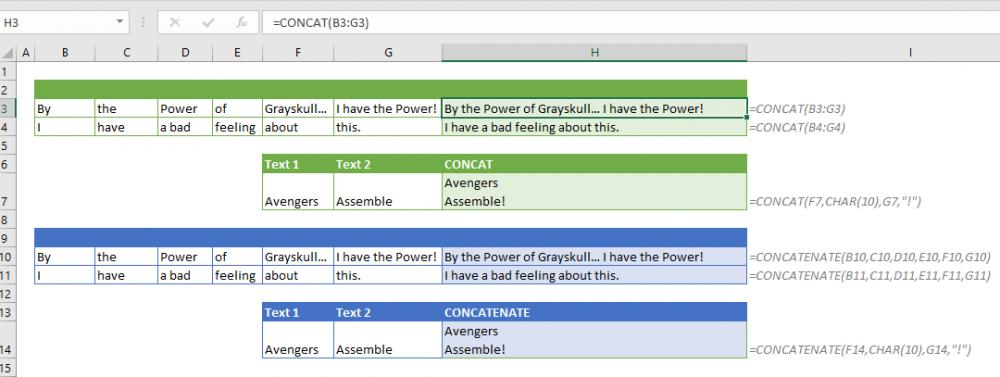Select the green CONCAT header cell
The width and height of the screenshot is (1000, 377).
pos(594,164)
